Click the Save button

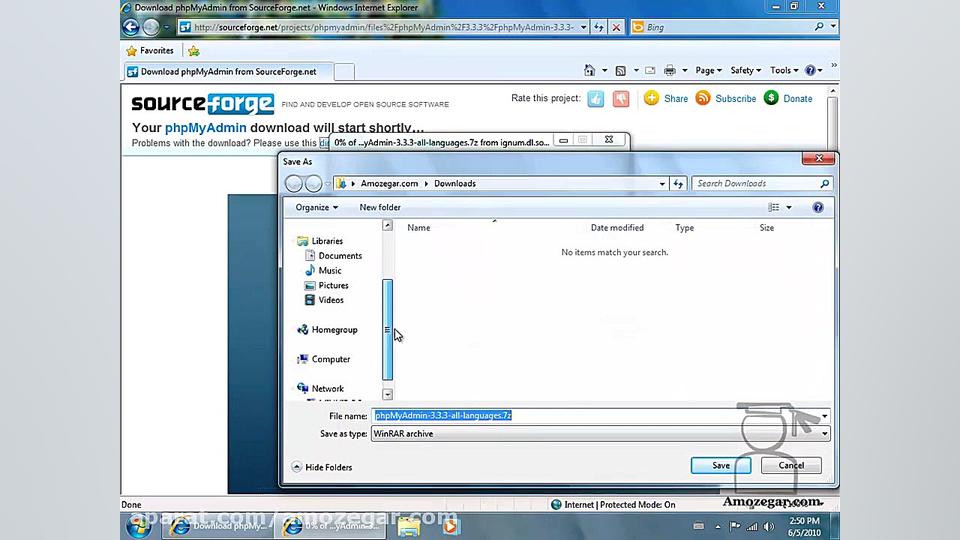pyautogui.click(x=721, y=465)
